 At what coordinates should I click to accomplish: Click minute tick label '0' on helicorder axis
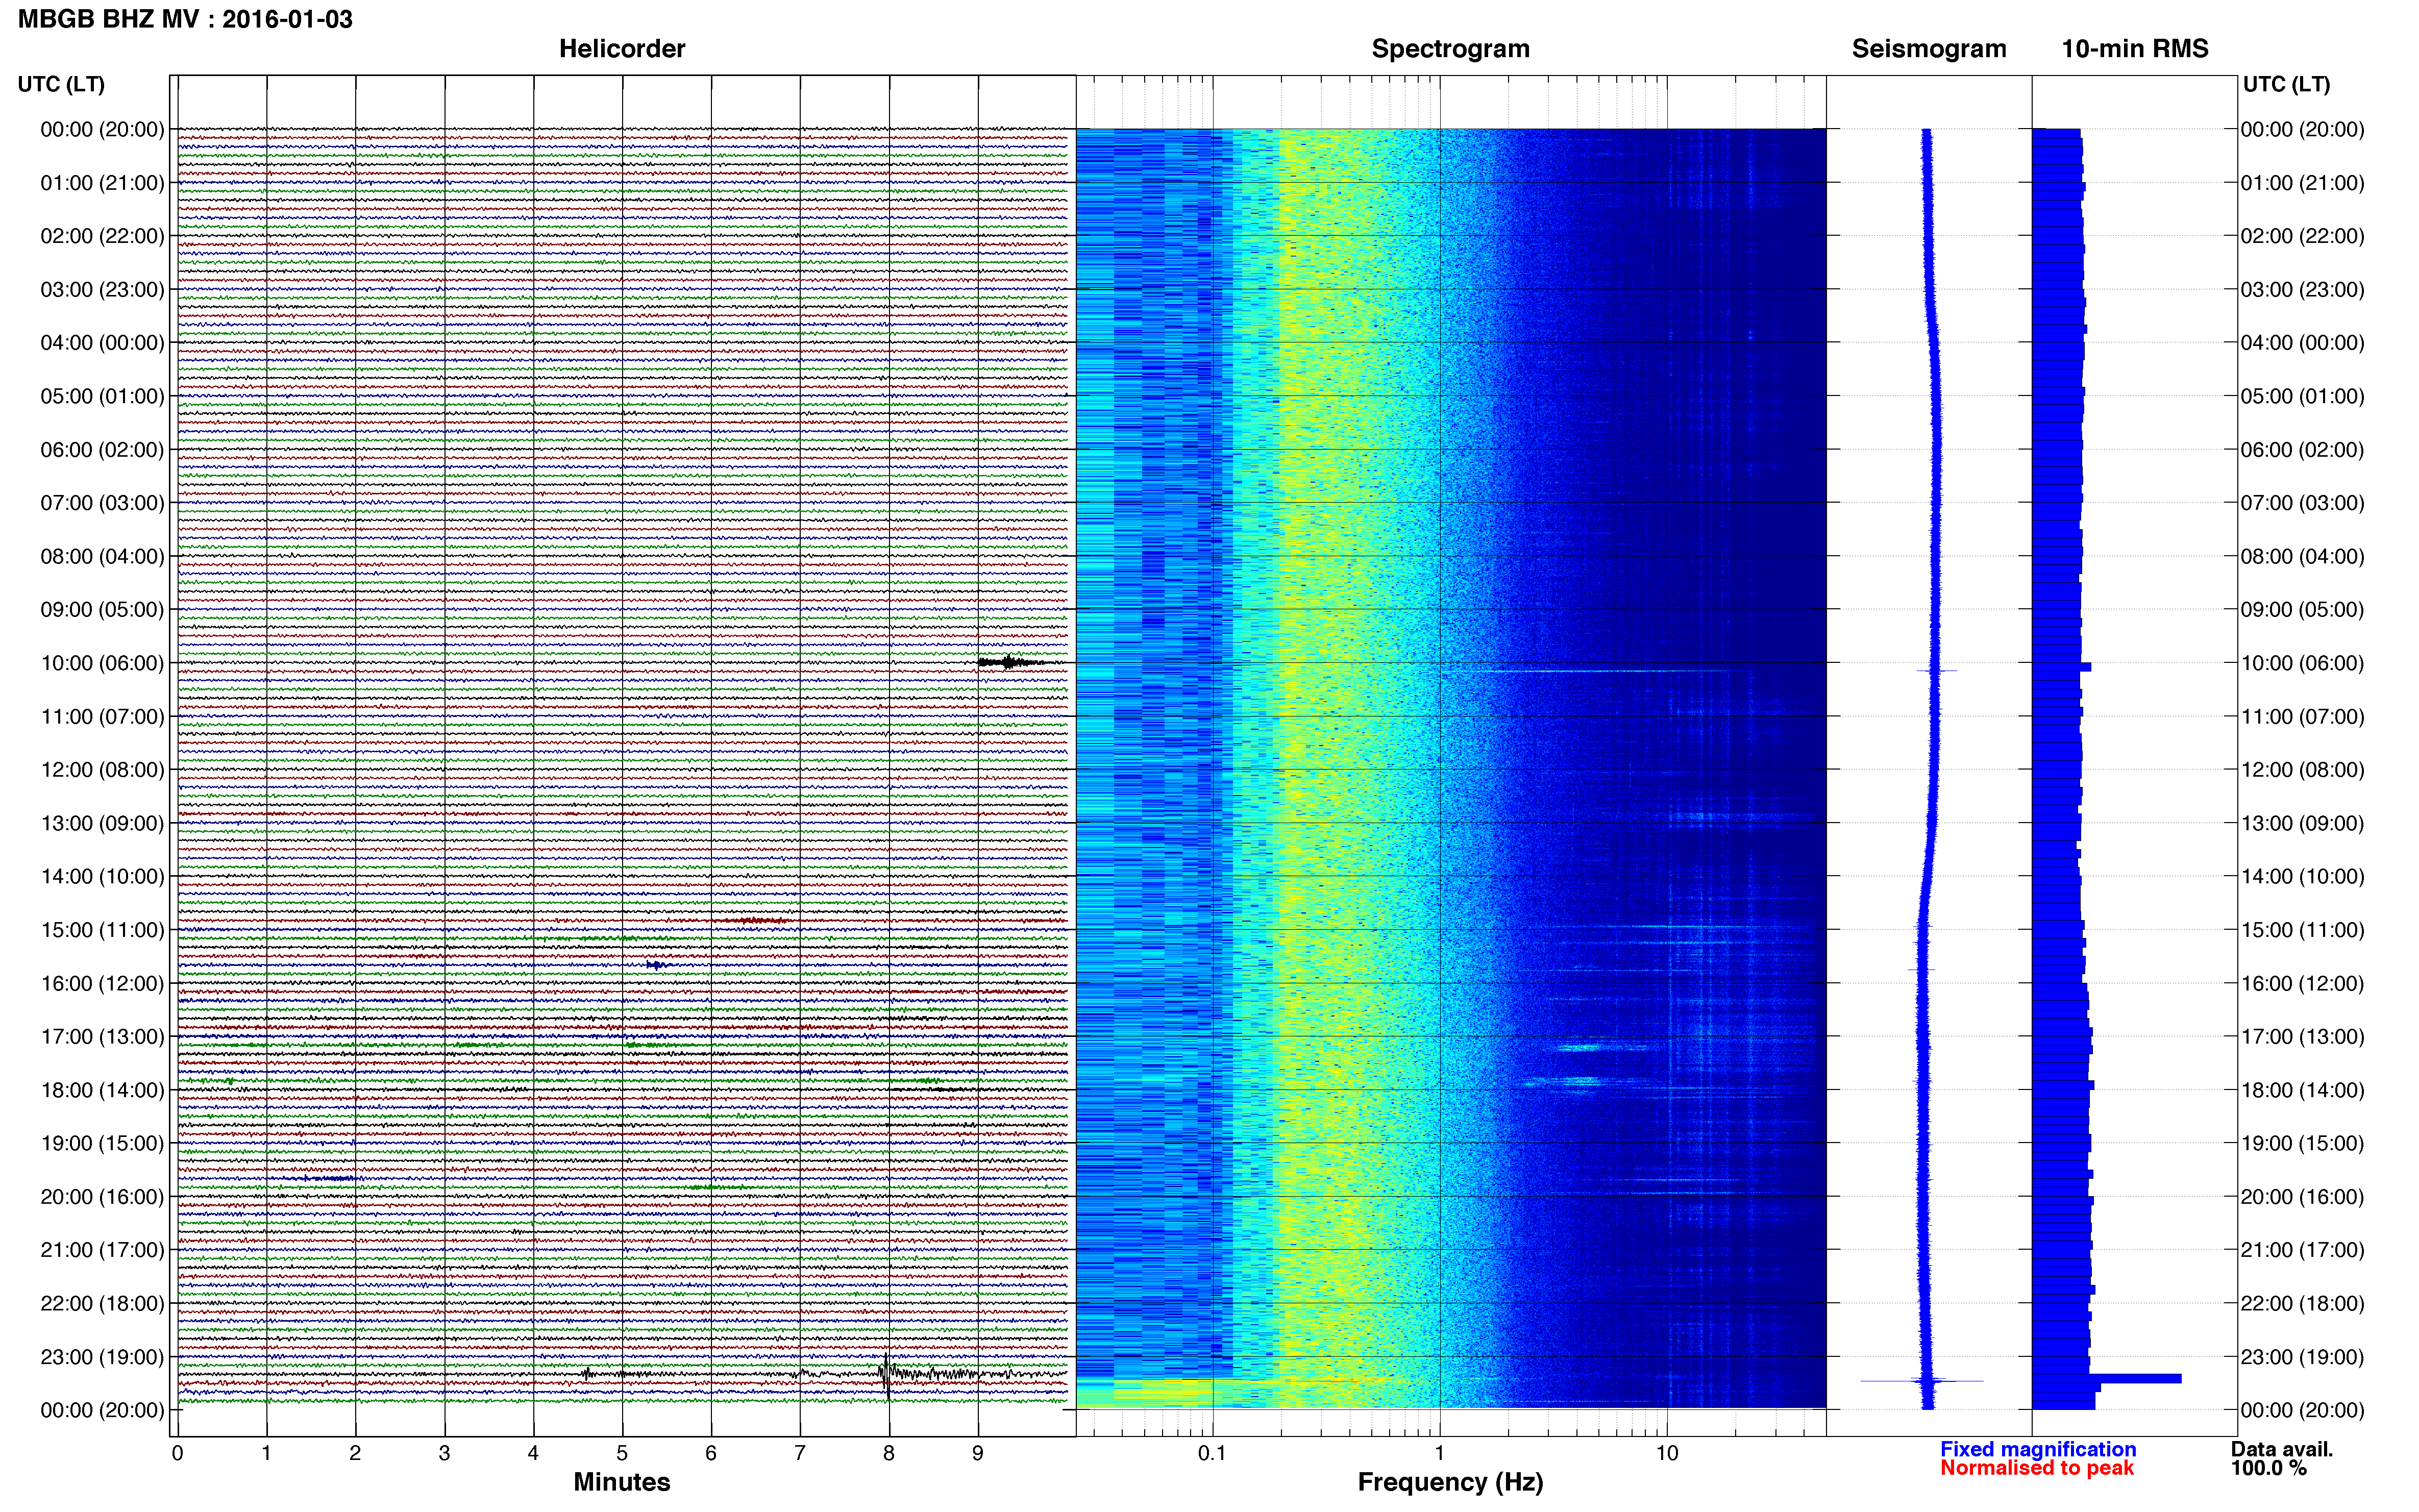coord(177,1453)
